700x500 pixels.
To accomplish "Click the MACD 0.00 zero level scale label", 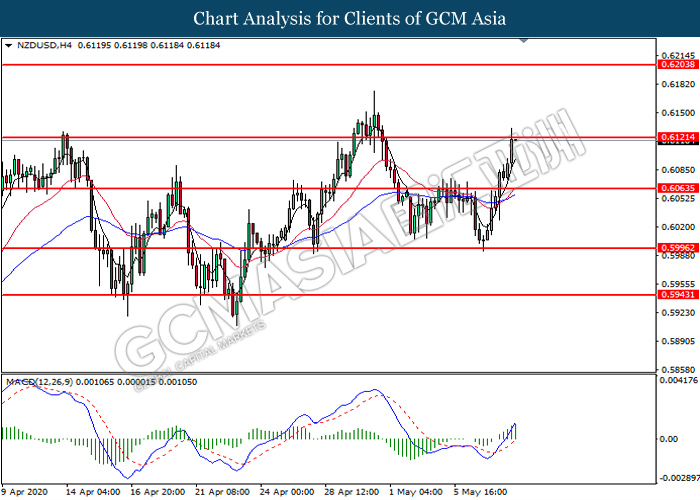I will click(x=668, y=439).
